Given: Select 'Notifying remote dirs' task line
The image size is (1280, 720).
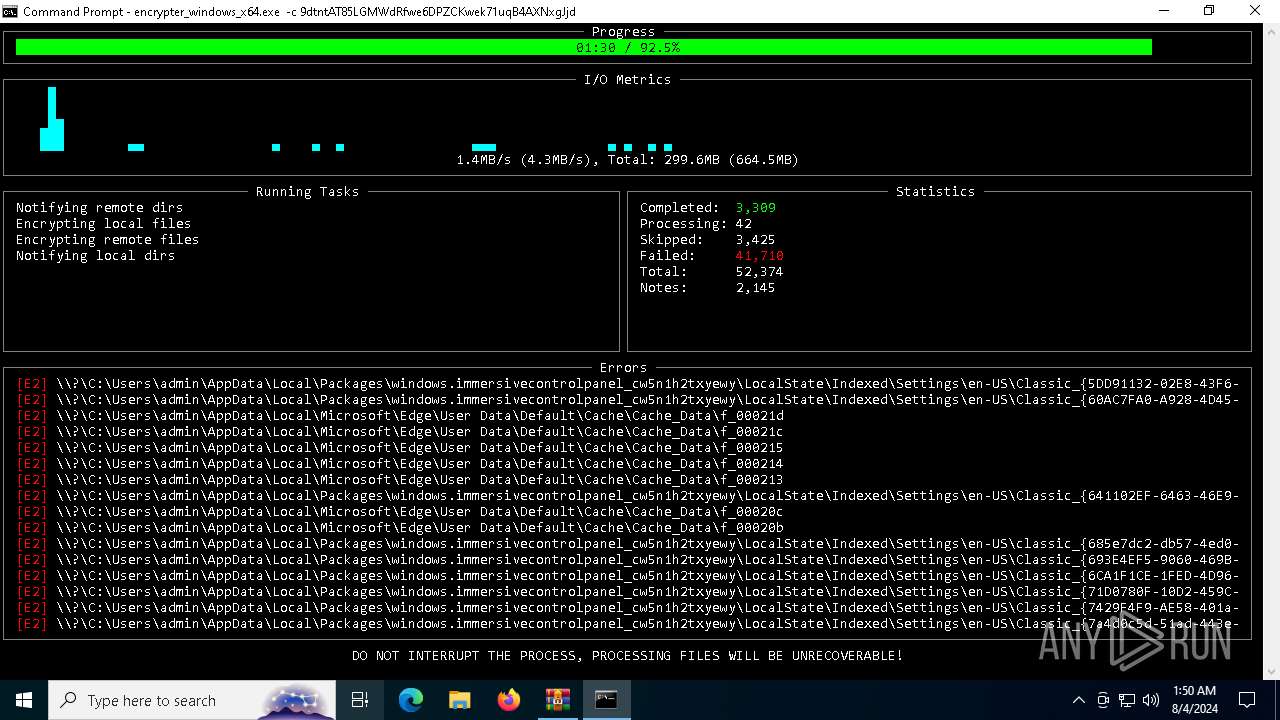Looking at the screenshot, I should pyautogui.click(x=99, y=208).
